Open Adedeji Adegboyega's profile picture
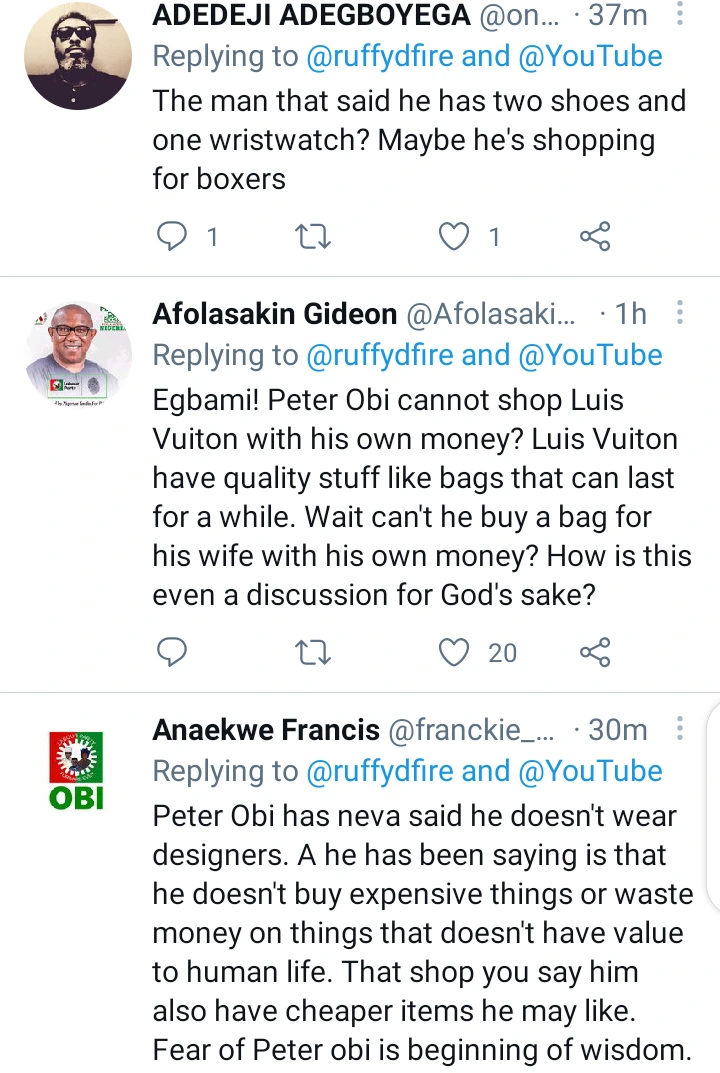Viewport: 720px width, 1073px height. point(78,55)
